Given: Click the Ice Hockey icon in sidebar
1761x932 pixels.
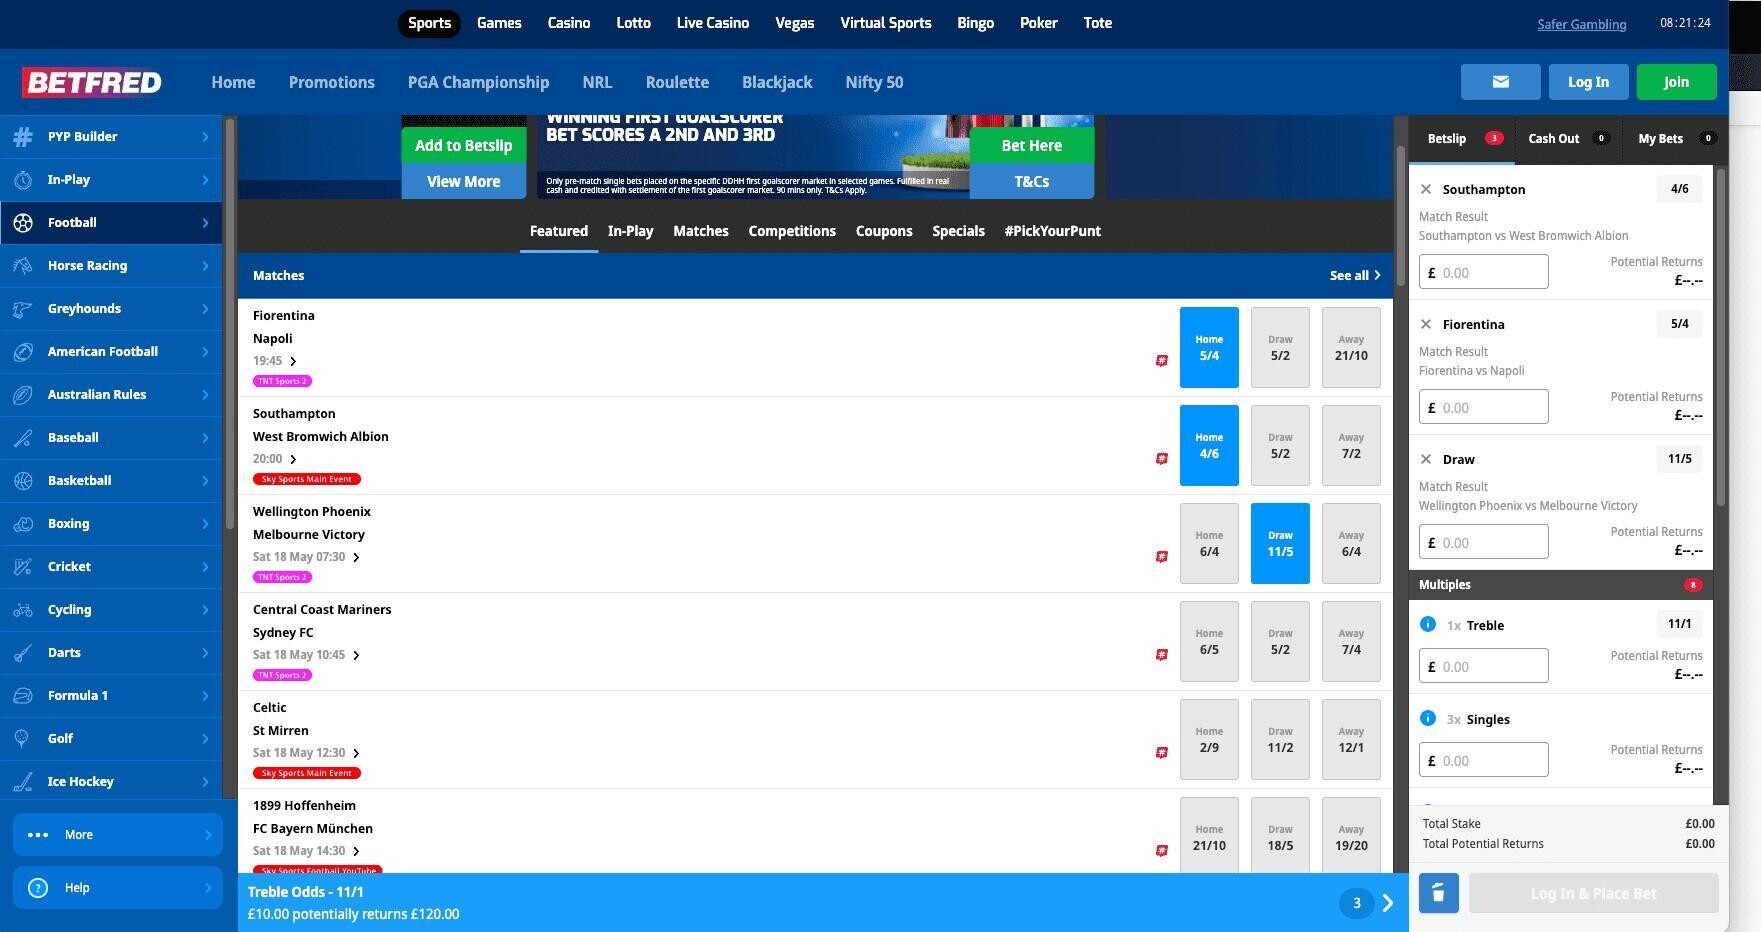Looking at the screenshot, I should (x=23, y=782).
